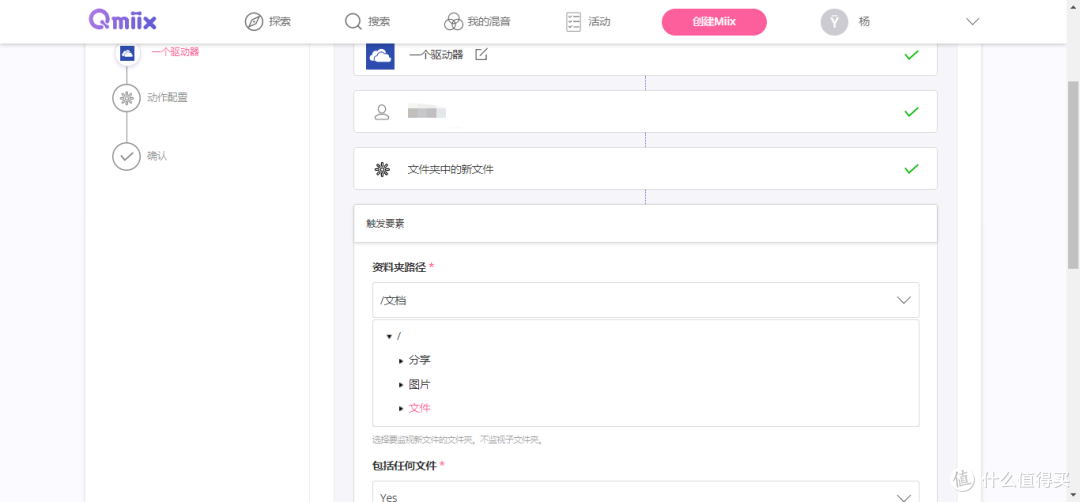Click 创建Miix button
The height and width of the screenshot is (502, 1080).
[x=714, y=22]
